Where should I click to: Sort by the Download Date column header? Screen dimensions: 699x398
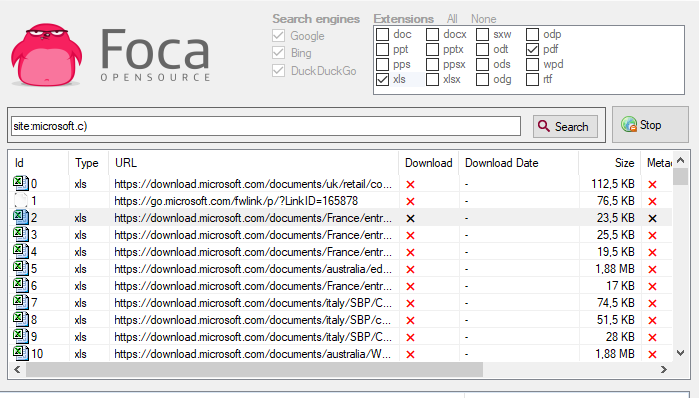pos(519,163)
